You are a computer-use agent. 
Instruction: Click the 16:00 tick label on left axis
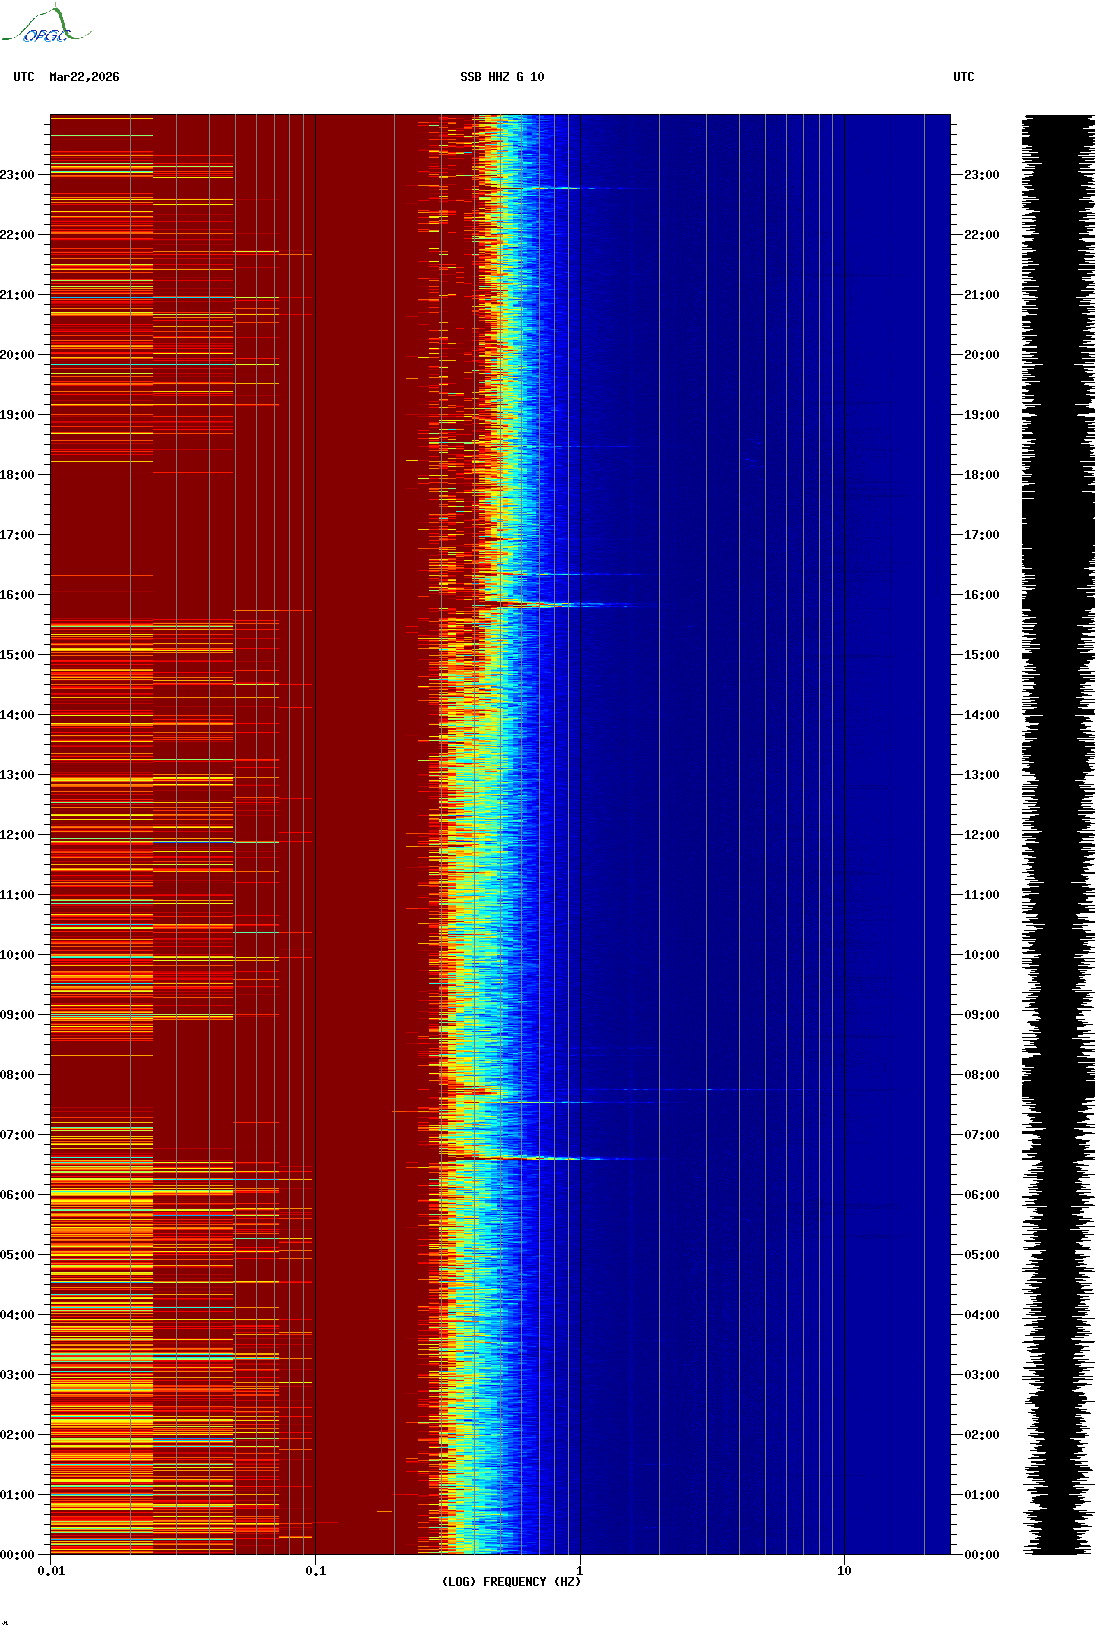[17, 595]
